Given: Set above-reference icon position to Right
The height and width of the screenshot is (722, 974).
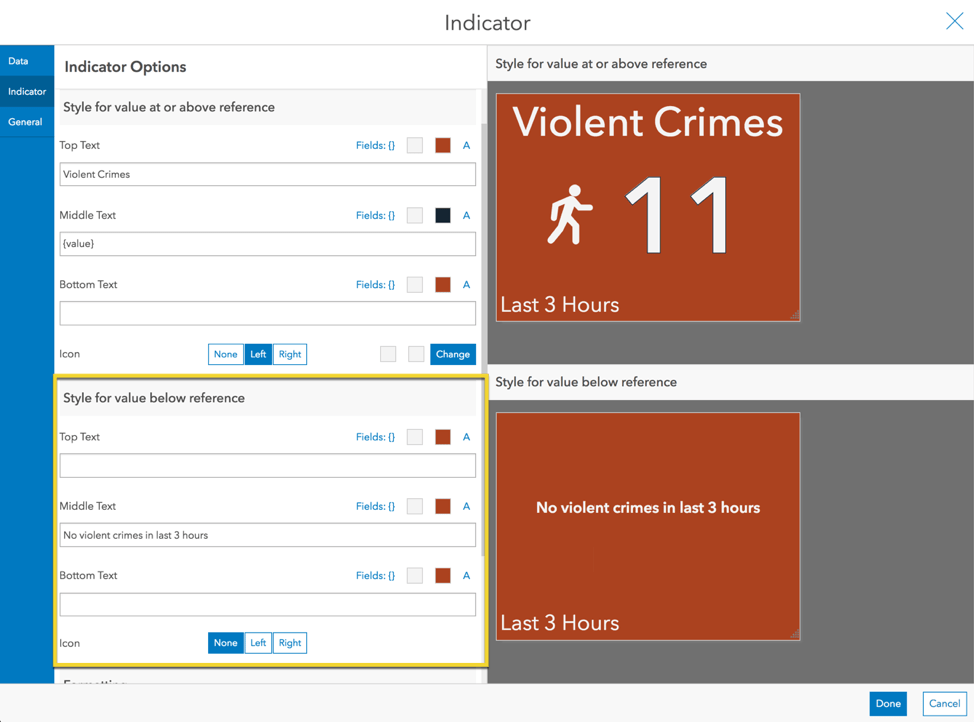Looking at the screenshot, I should pyautogui.click(x=290, y=354).
